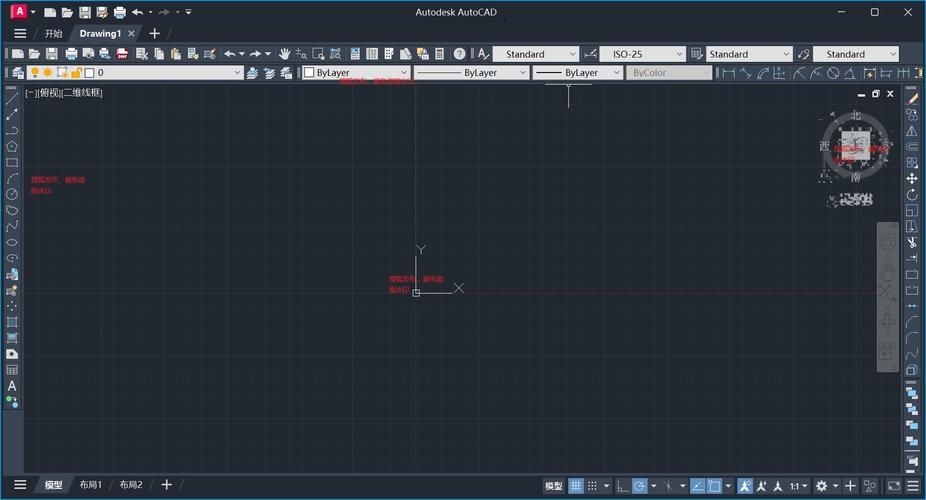The image size is (926, 500).
Task: Toggle grid display in status bar
Action: [x=576, y=486]
